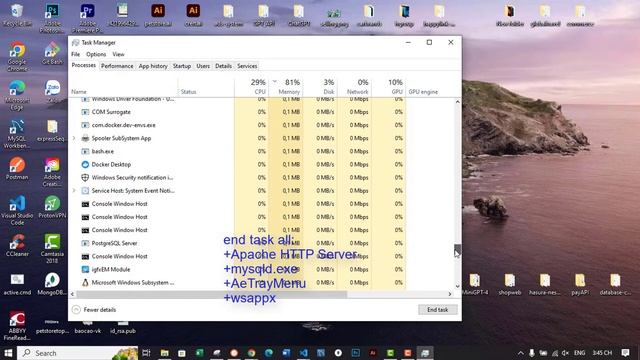The image size is (640, 360).
Task: Click the horizontal scrollbar thumb in process list
Action: pyautogui.click(x=211, y=294)
